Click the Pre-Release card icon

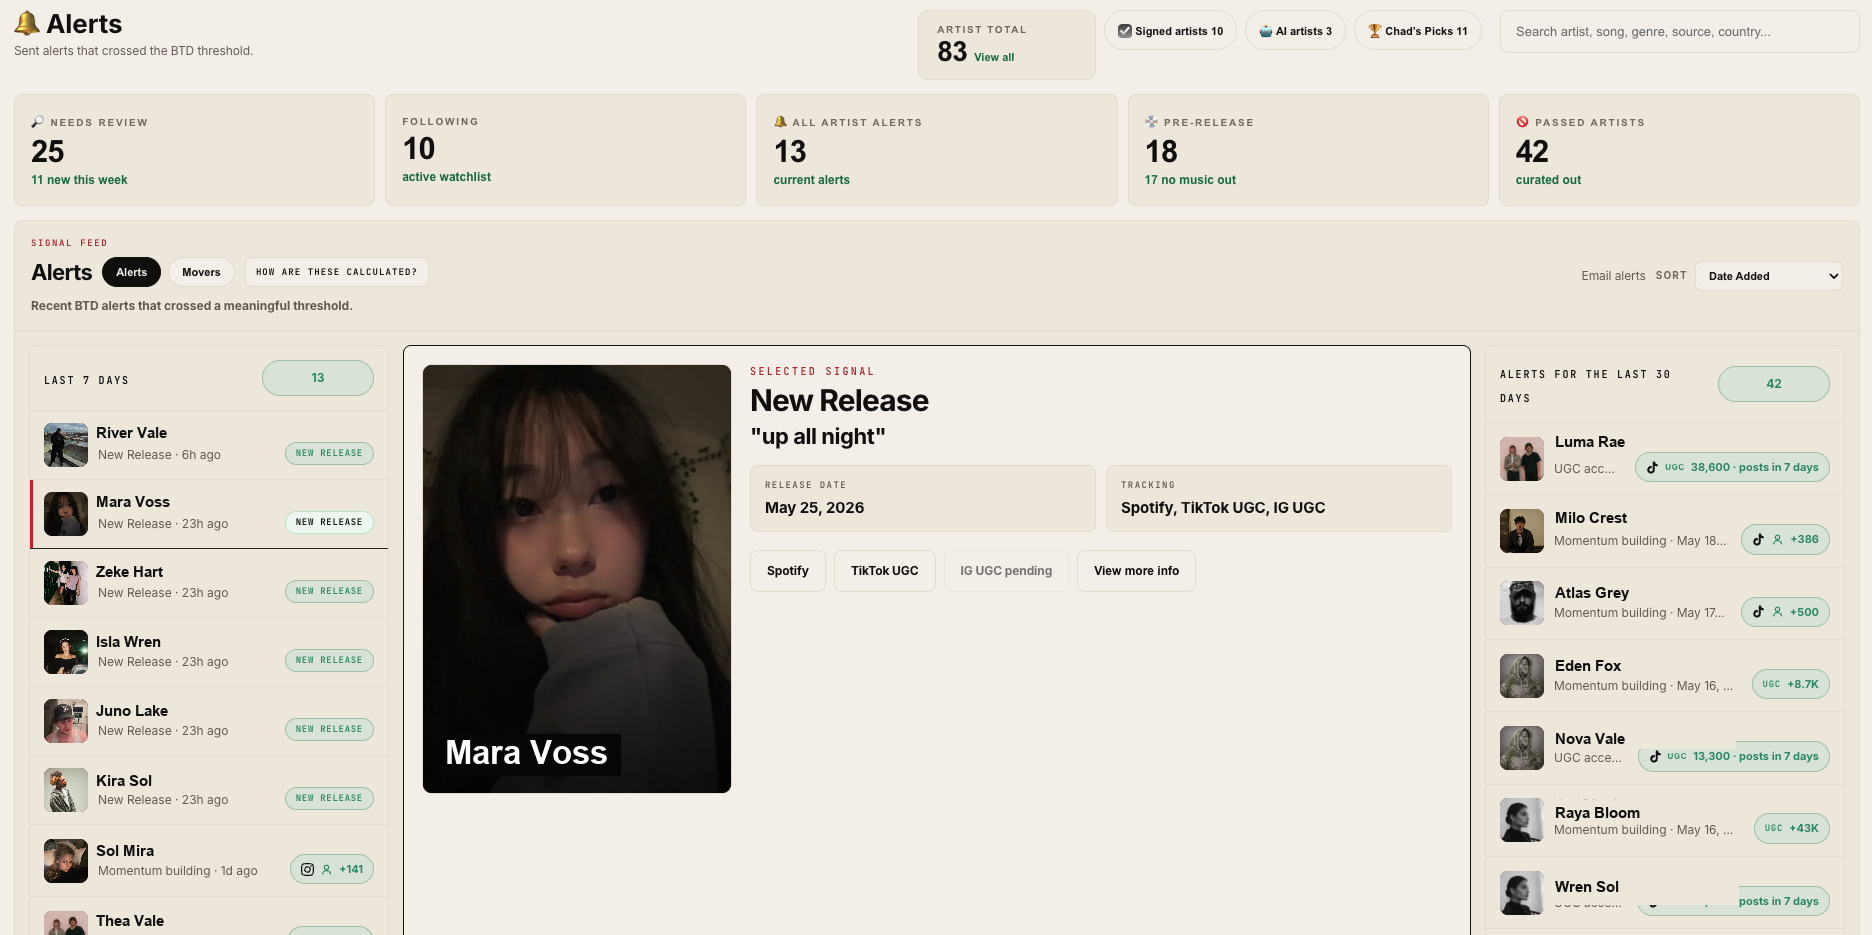click(1151, 122)
